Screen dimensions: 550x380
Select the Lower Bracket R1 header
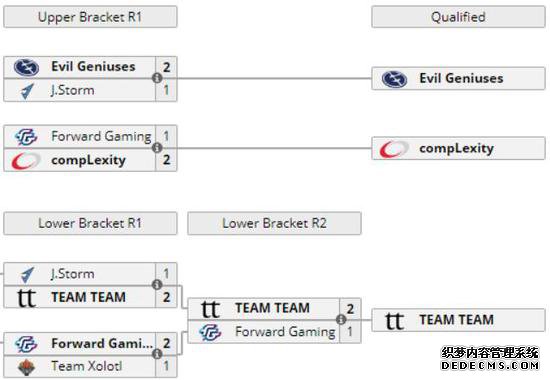(90, 223)
